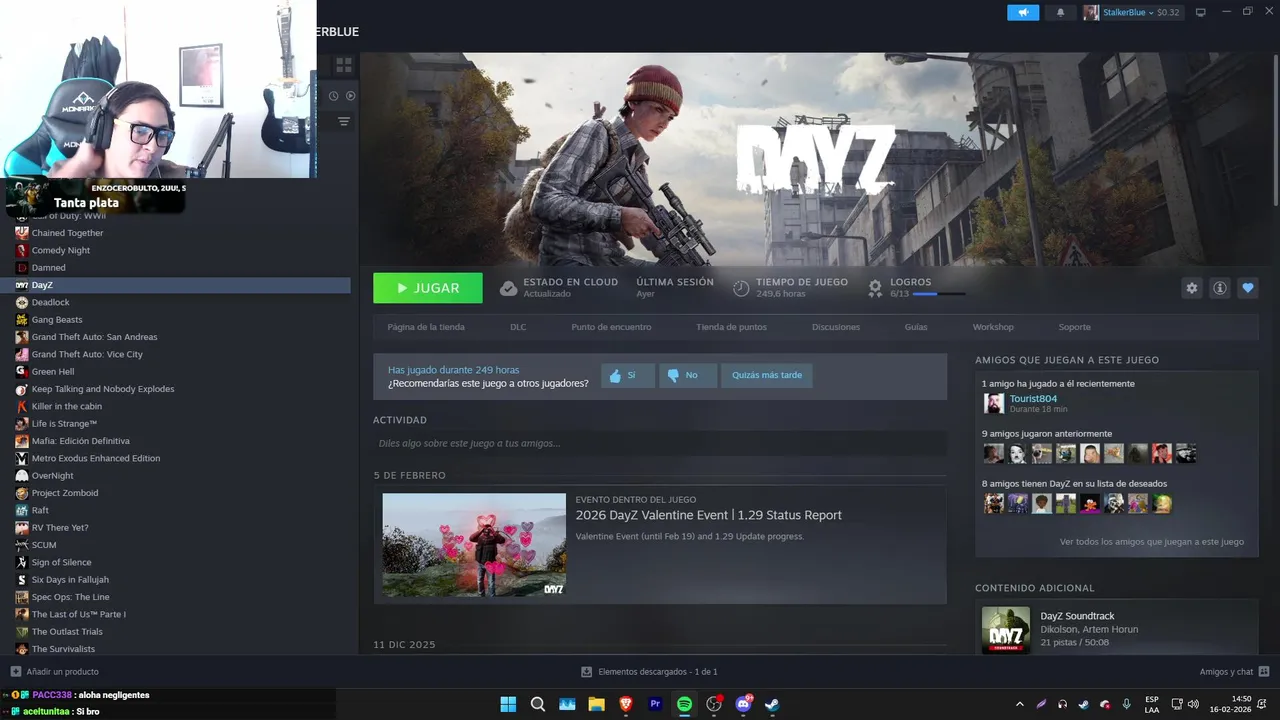Viewport: 1280px width, 720px height.
Task: Open the Guías tab
Action: click(916, 327)
